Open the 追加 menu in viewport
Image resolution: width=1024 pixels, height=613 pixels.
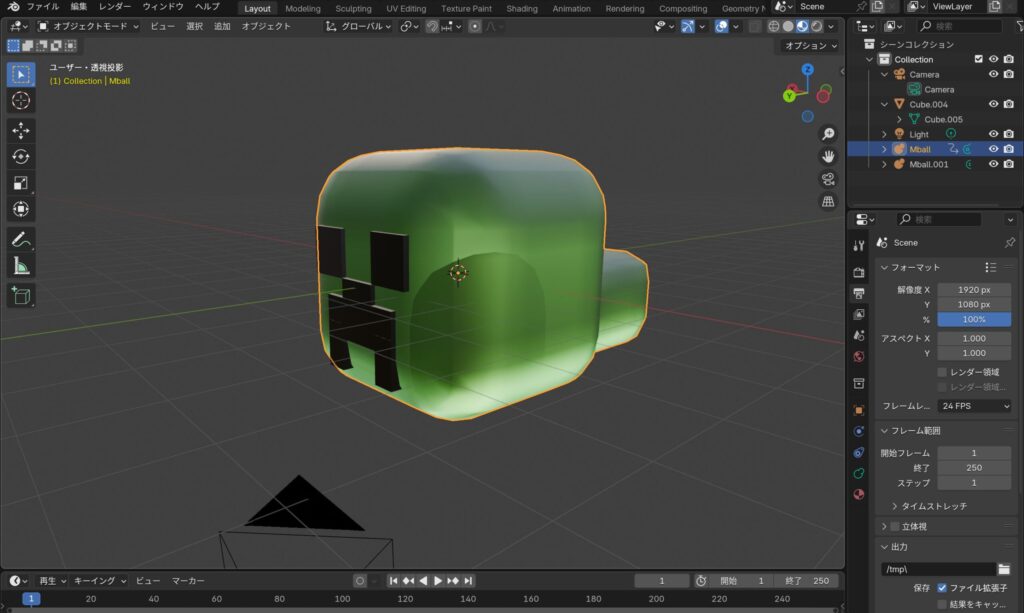pyautogui.click(x=222, y=26)
